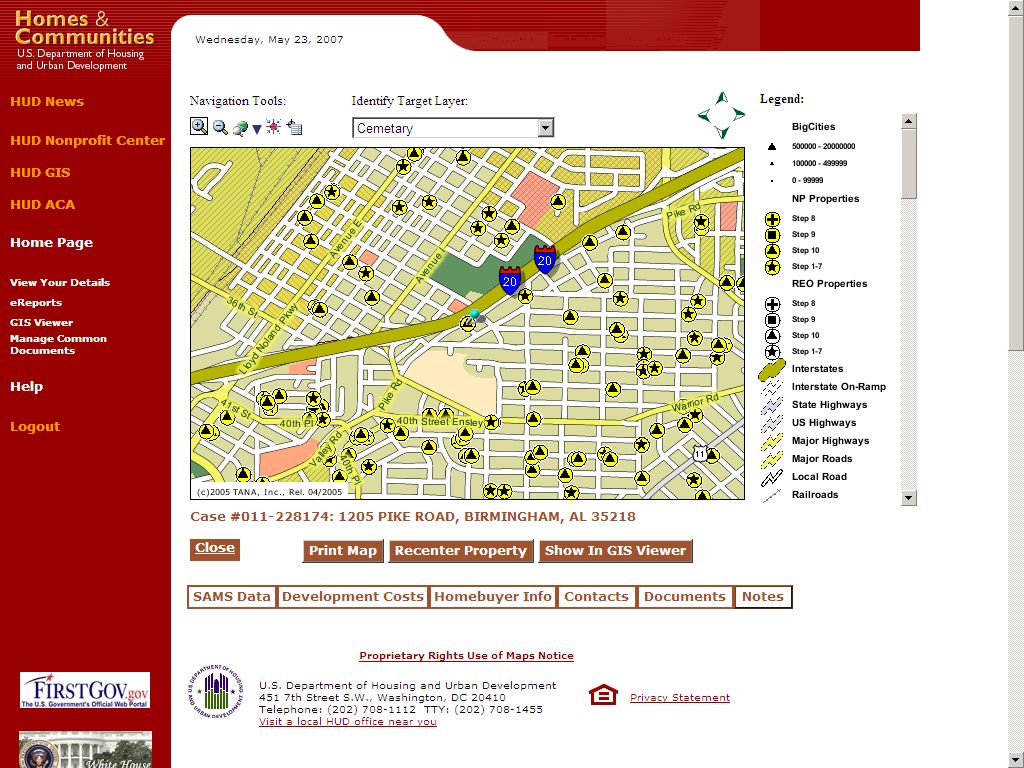Open the Identify Target Layer dropdown
Viewport: 1024px width, 768px height.
click(545, 128)
